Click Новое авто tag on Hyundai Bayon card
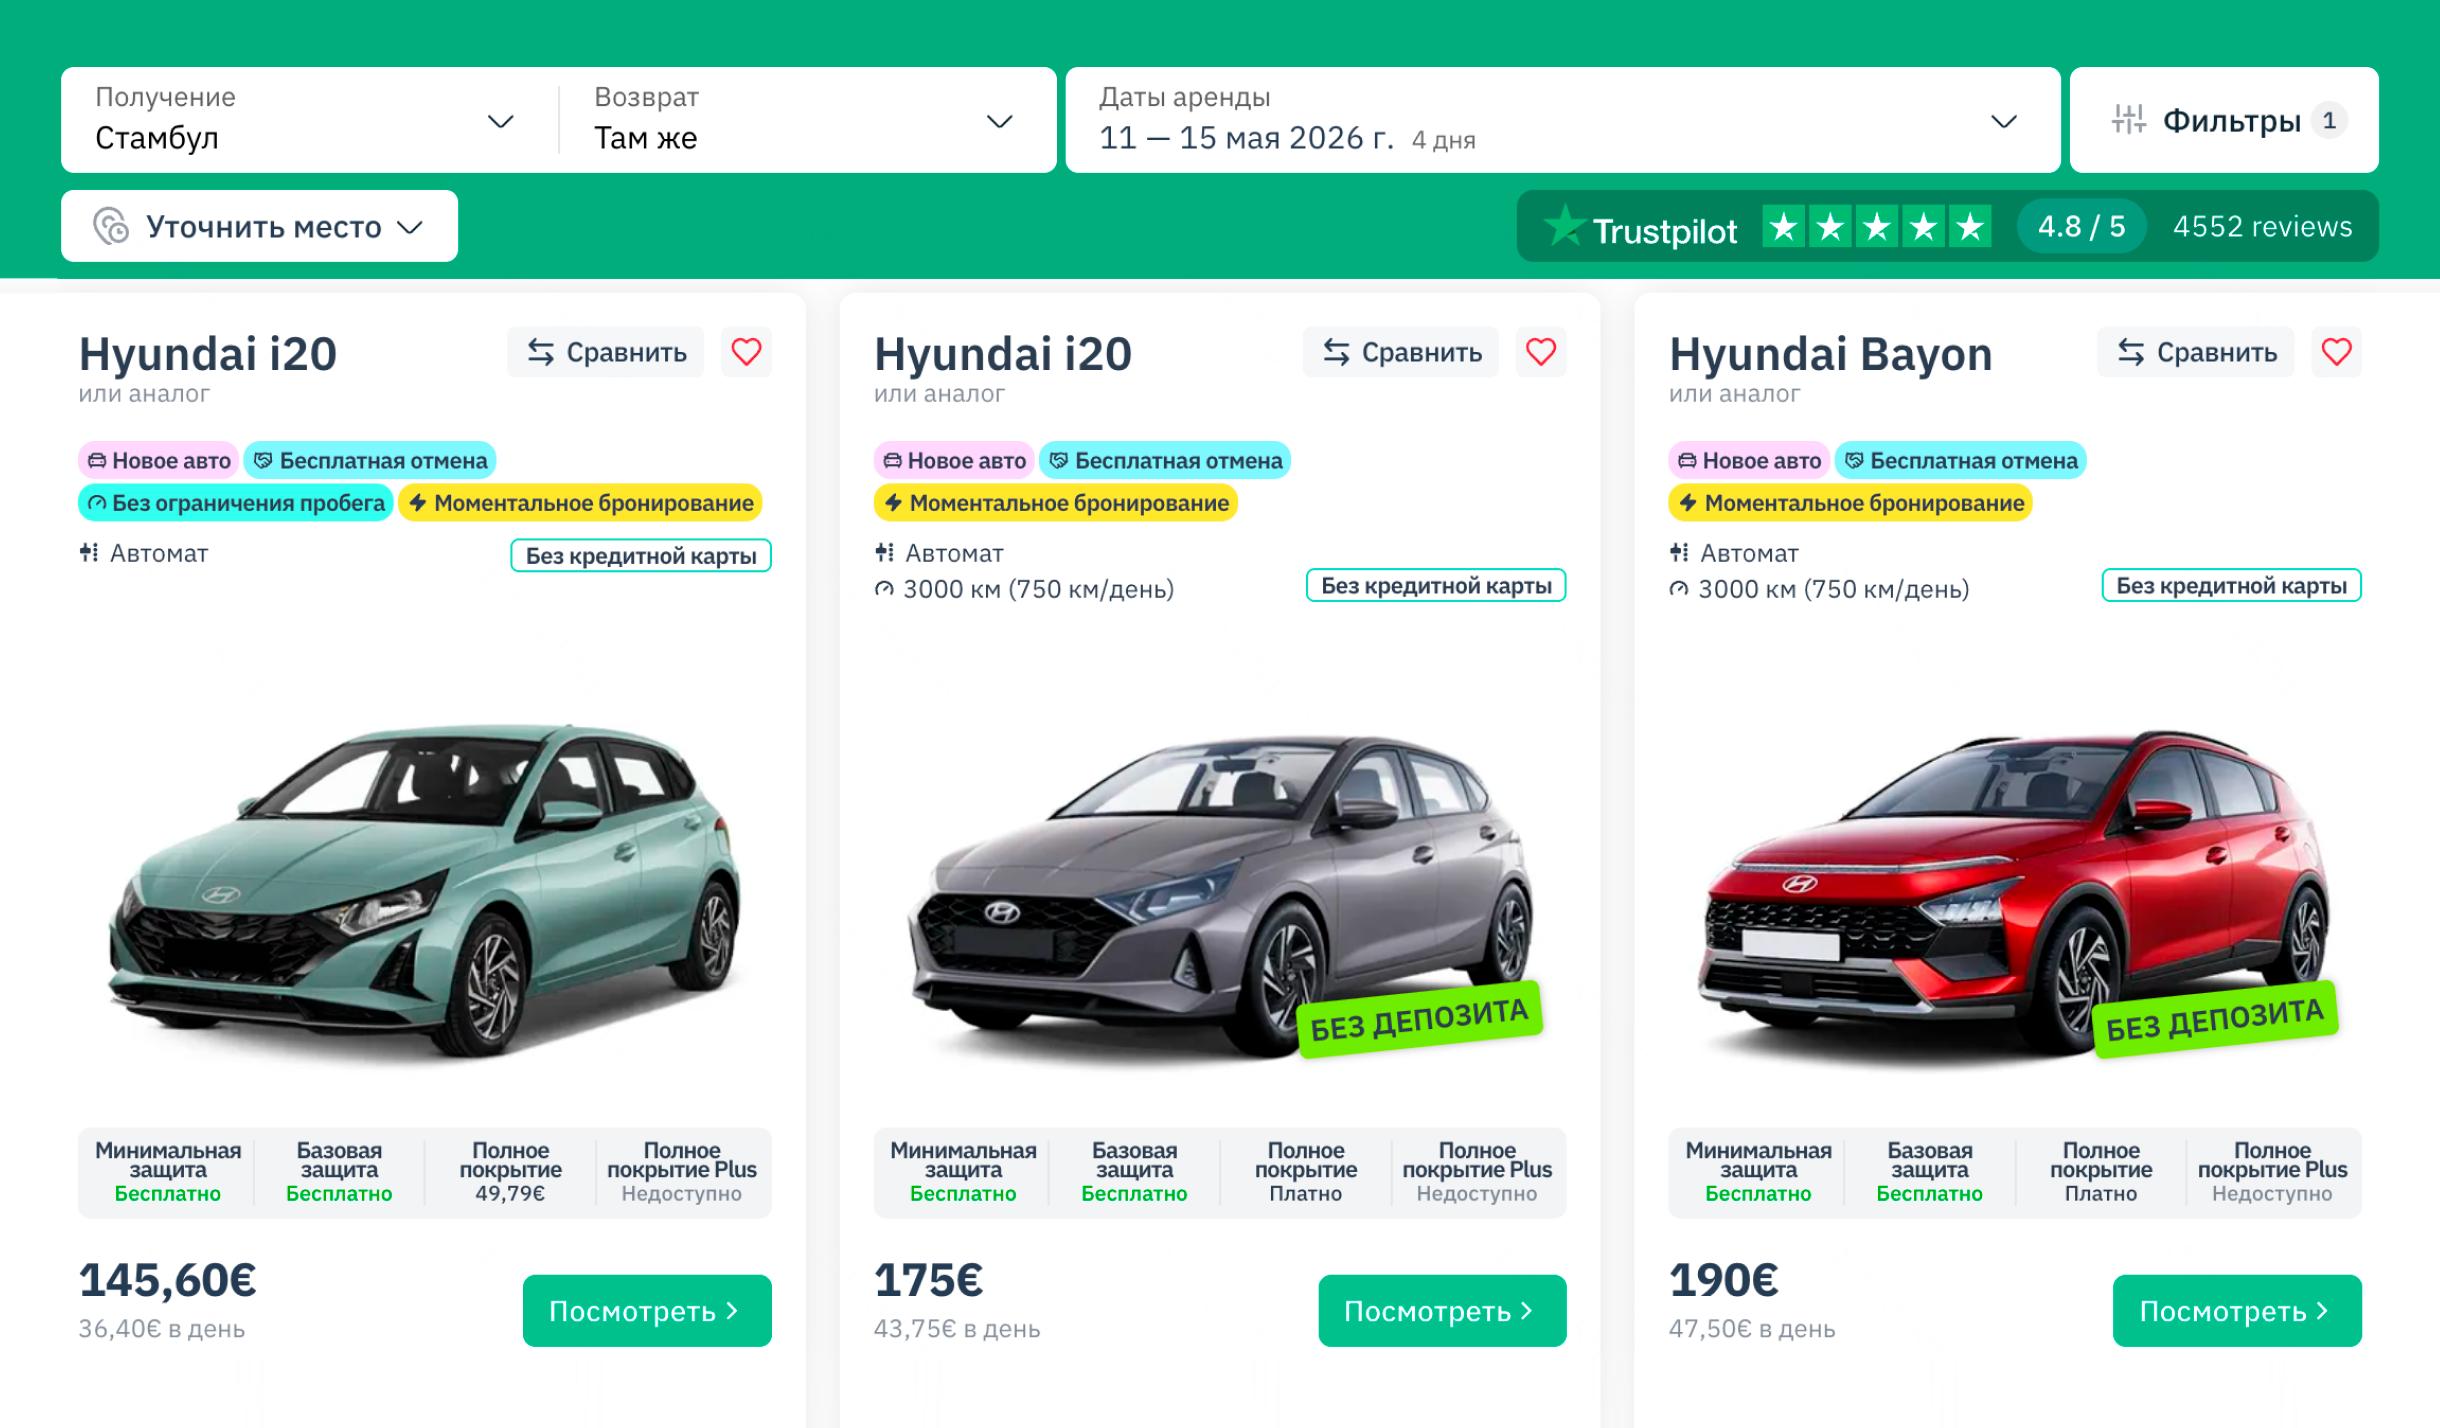 click(x=1749, y=460)
